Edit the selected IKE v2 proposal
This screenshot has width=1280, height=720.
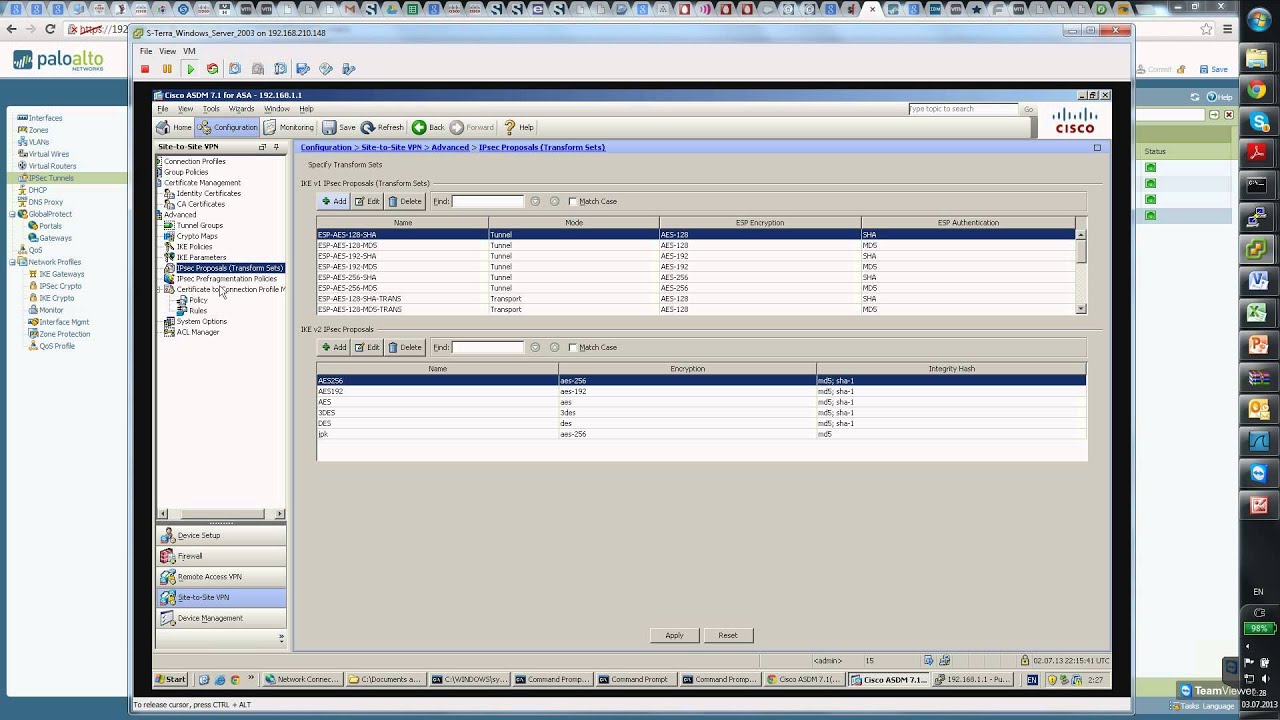coord(367,347)
